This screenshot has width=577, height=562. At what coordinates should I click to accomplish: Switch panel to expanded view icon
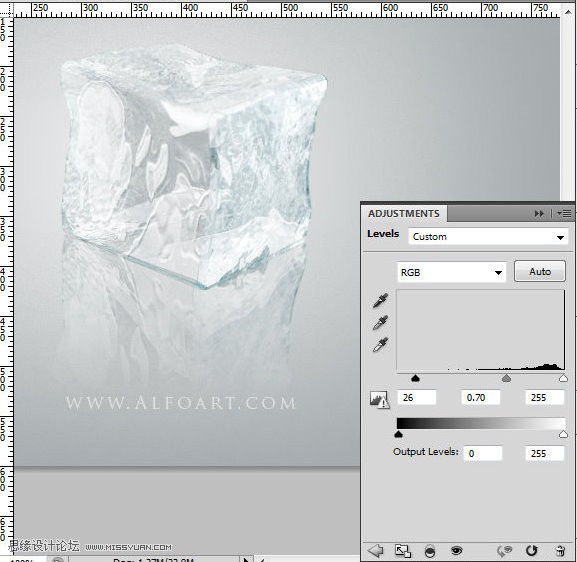403,551
